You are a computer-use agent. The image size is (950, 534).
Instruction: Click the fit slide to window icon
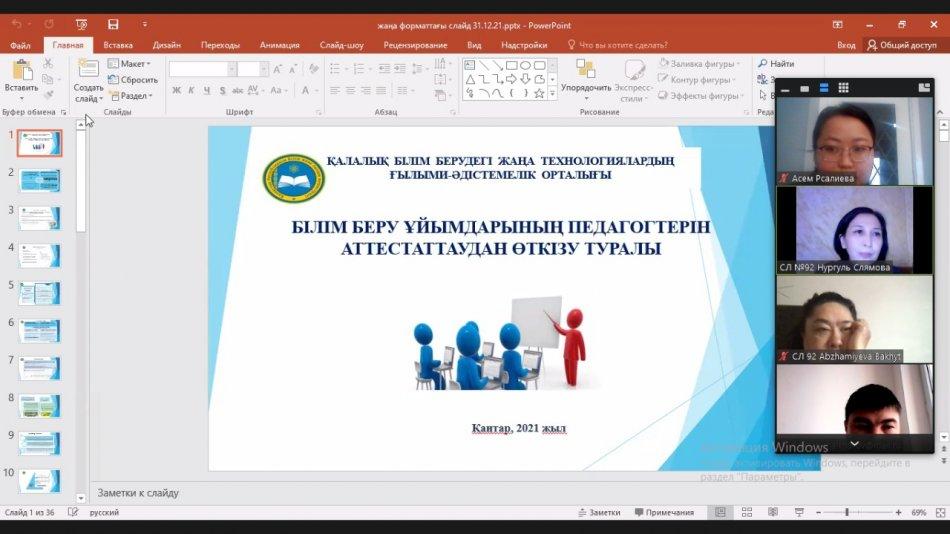940,513
